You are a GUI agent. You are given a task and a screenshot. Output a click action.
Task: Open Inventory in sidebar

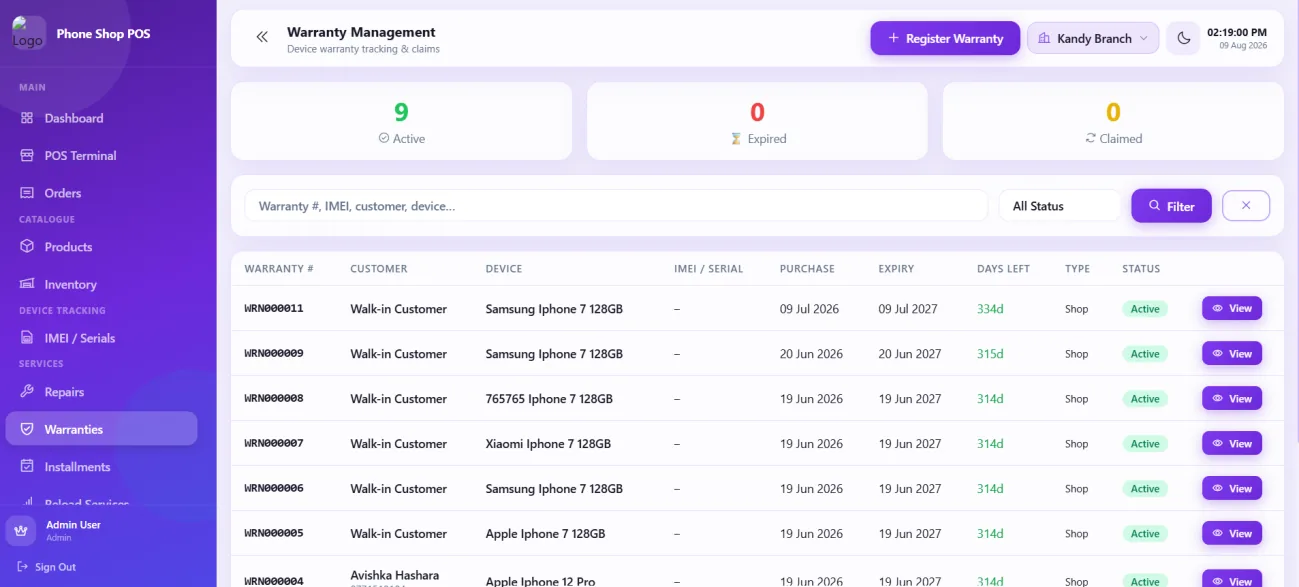click(x=102, y=285)
